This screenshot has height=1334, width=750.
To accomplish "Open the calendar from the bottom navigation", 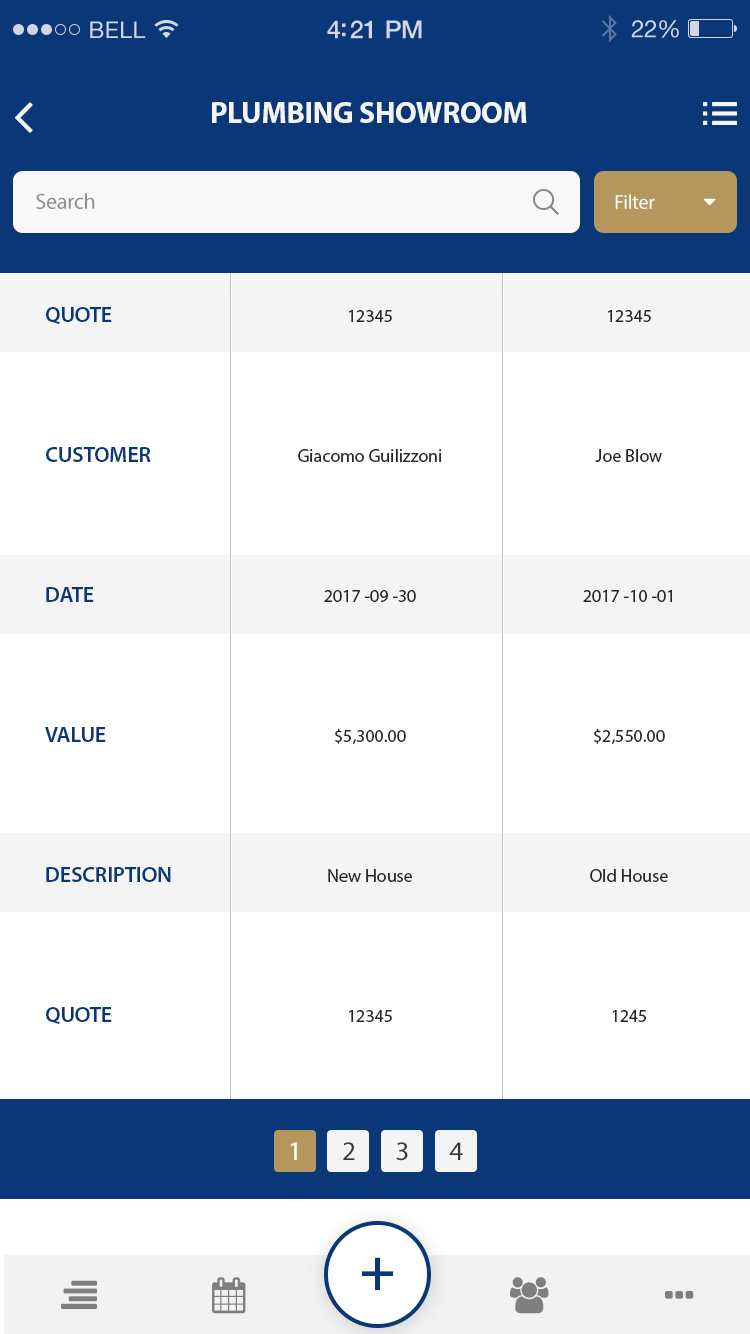I will click(x=228, y=1294).
